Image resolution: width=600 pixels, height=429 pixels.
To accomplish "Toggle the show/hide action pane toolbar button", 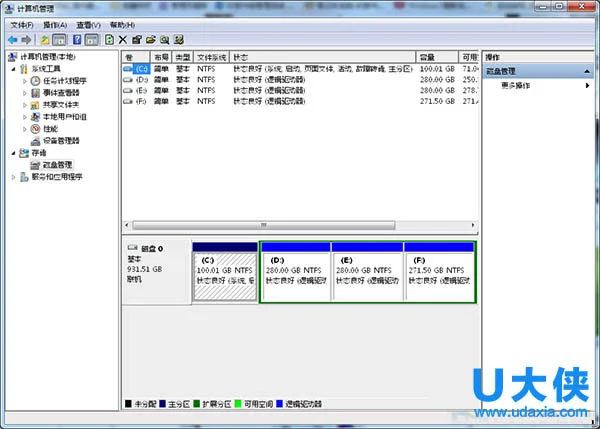I will coord(91,39).
